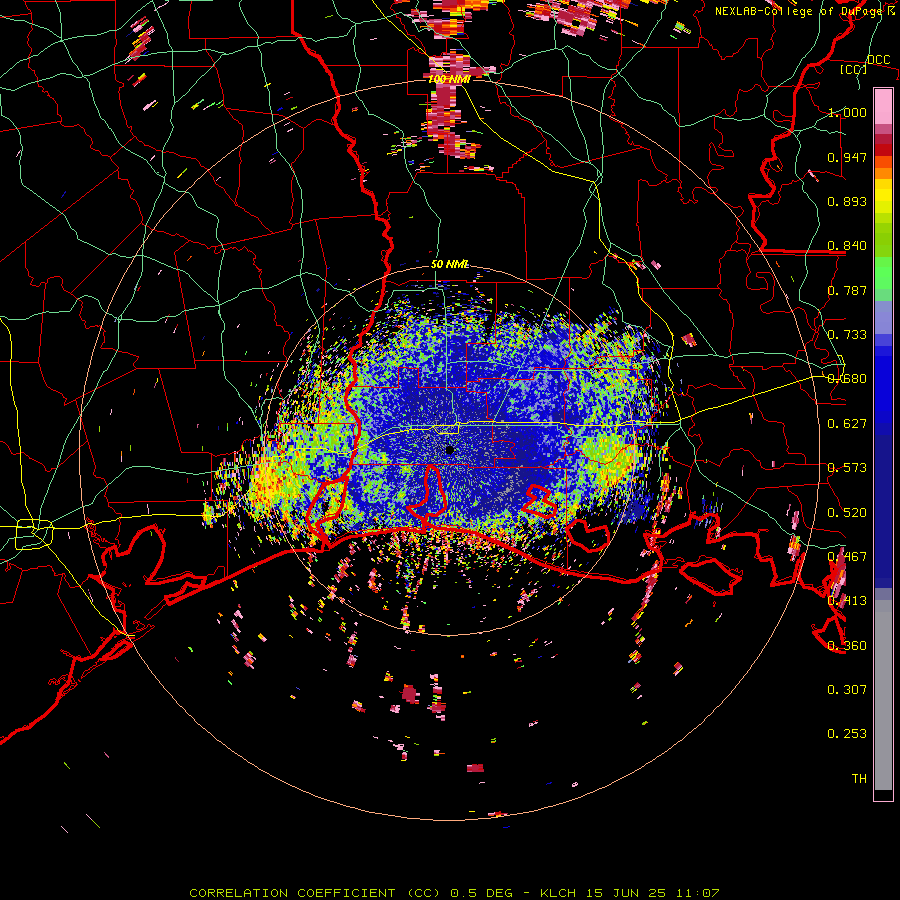
Task: Select the 0.467 legend value
Action: (x=847, y=557)
